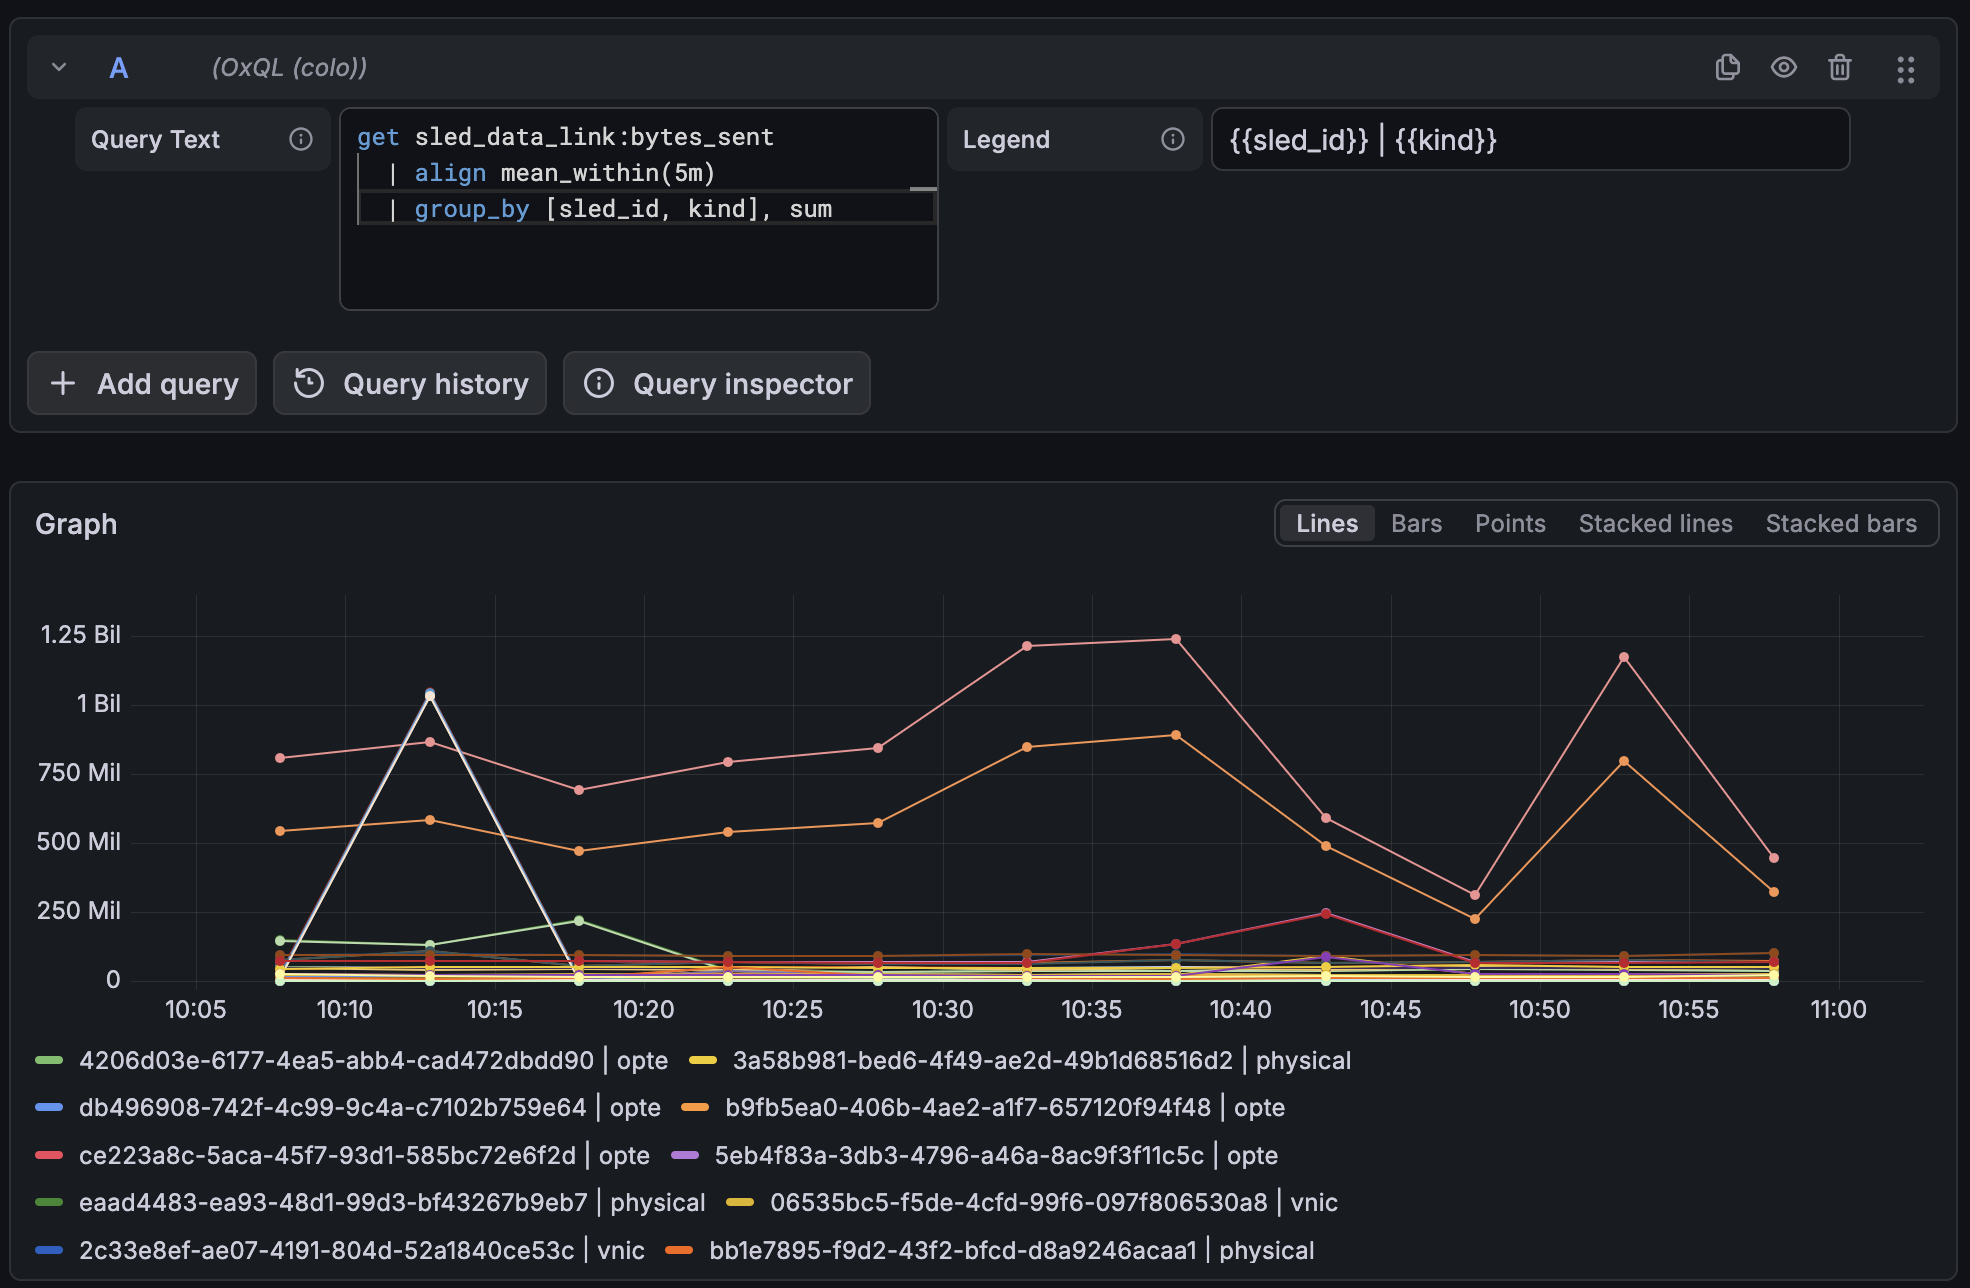Open the Legend info tooltip
1970x1288 pixels.
pos(1171,140)
